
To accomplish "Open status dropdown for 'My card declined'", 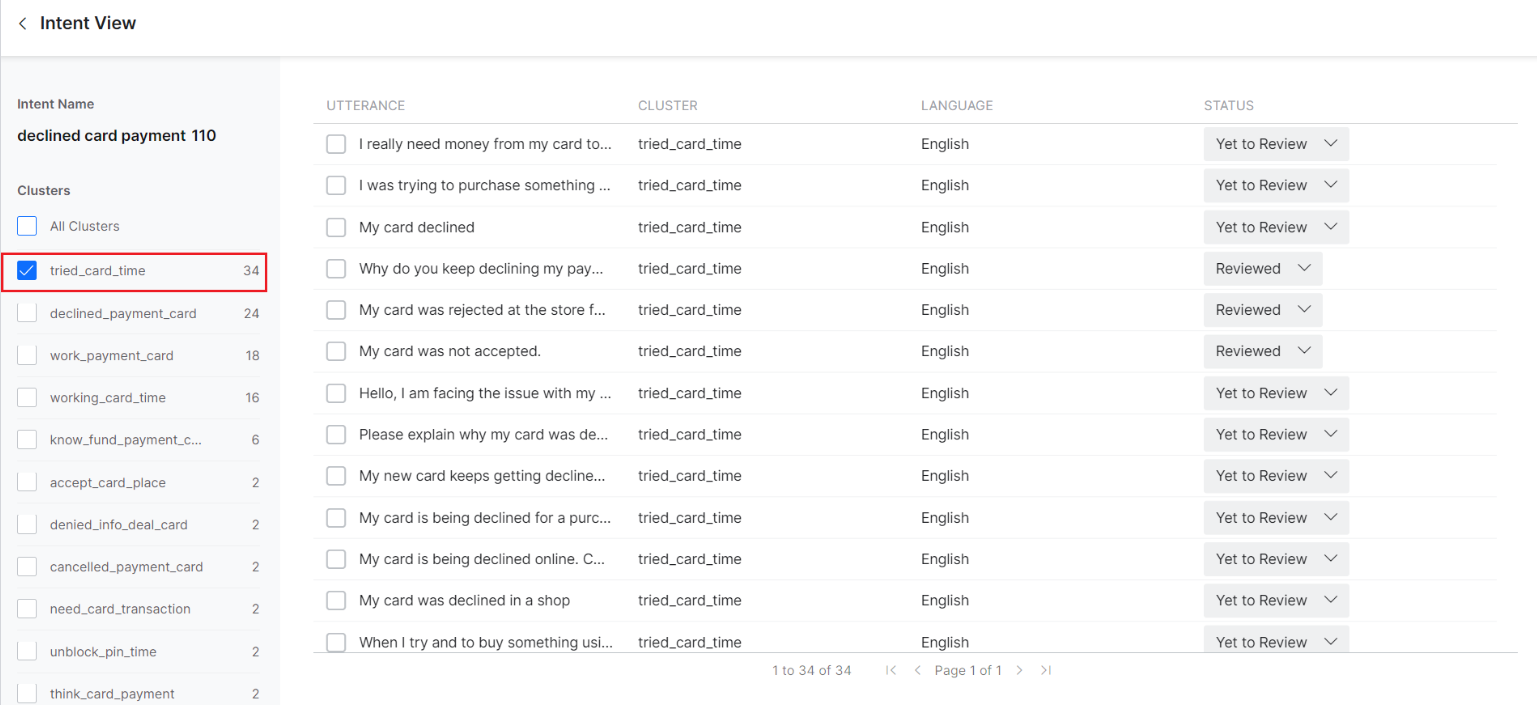I will [1275, 227].
